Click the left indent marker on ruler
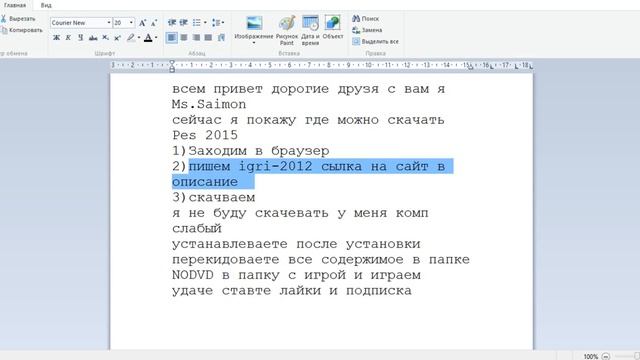The width and height of the screenshot is (640, 360). (x=172, y=70)
